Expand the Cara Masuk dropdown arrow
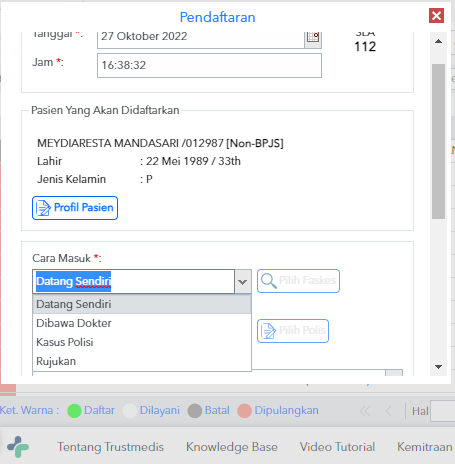This screenshot has width=455, height=464. [243, 282]
